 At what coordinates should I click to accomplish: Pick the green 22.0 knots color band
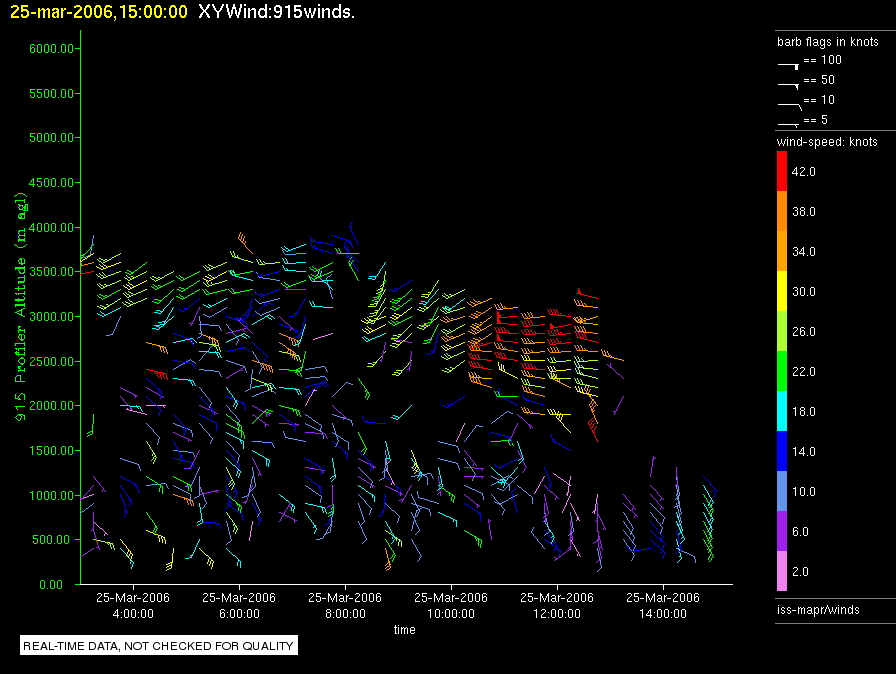click(783, 371)
